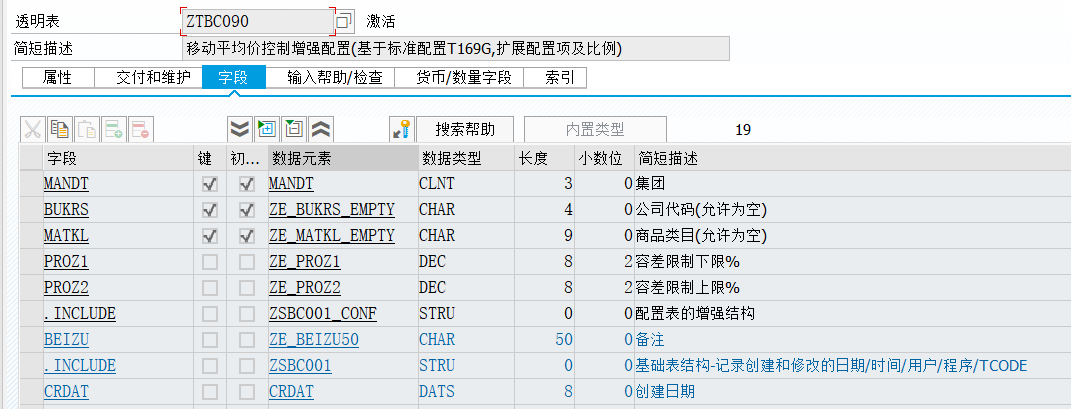Open structure ZSBC001 link

(x=301, y=365)
